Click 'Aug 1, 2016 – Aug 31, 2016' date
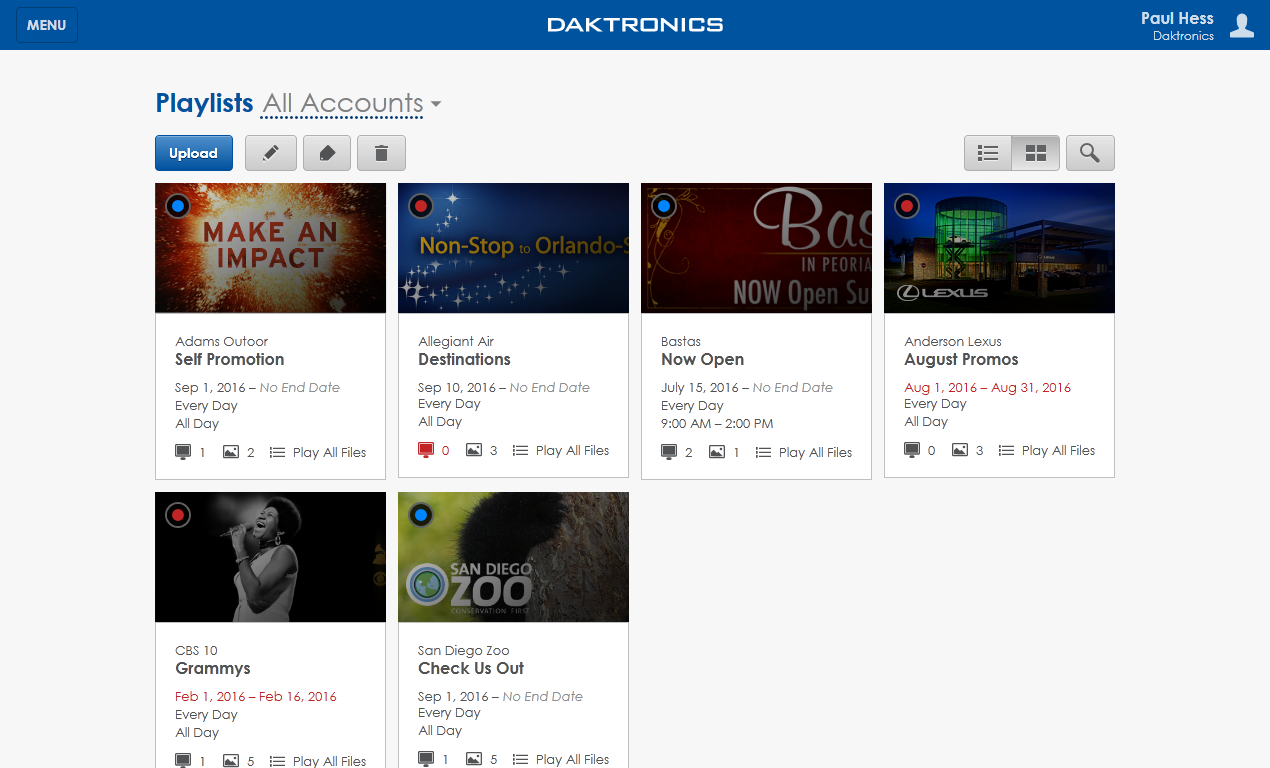1270x768 pixels. coord(987,387)
